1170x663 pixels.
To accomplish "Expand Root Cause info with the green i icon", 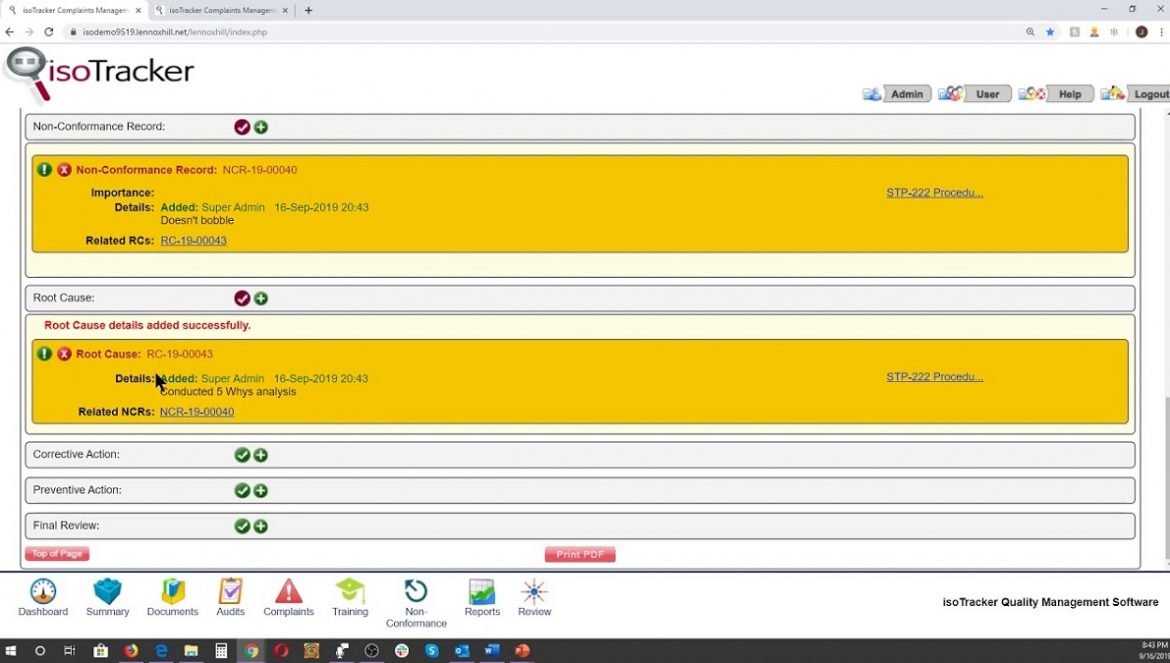I will (44, 353).
